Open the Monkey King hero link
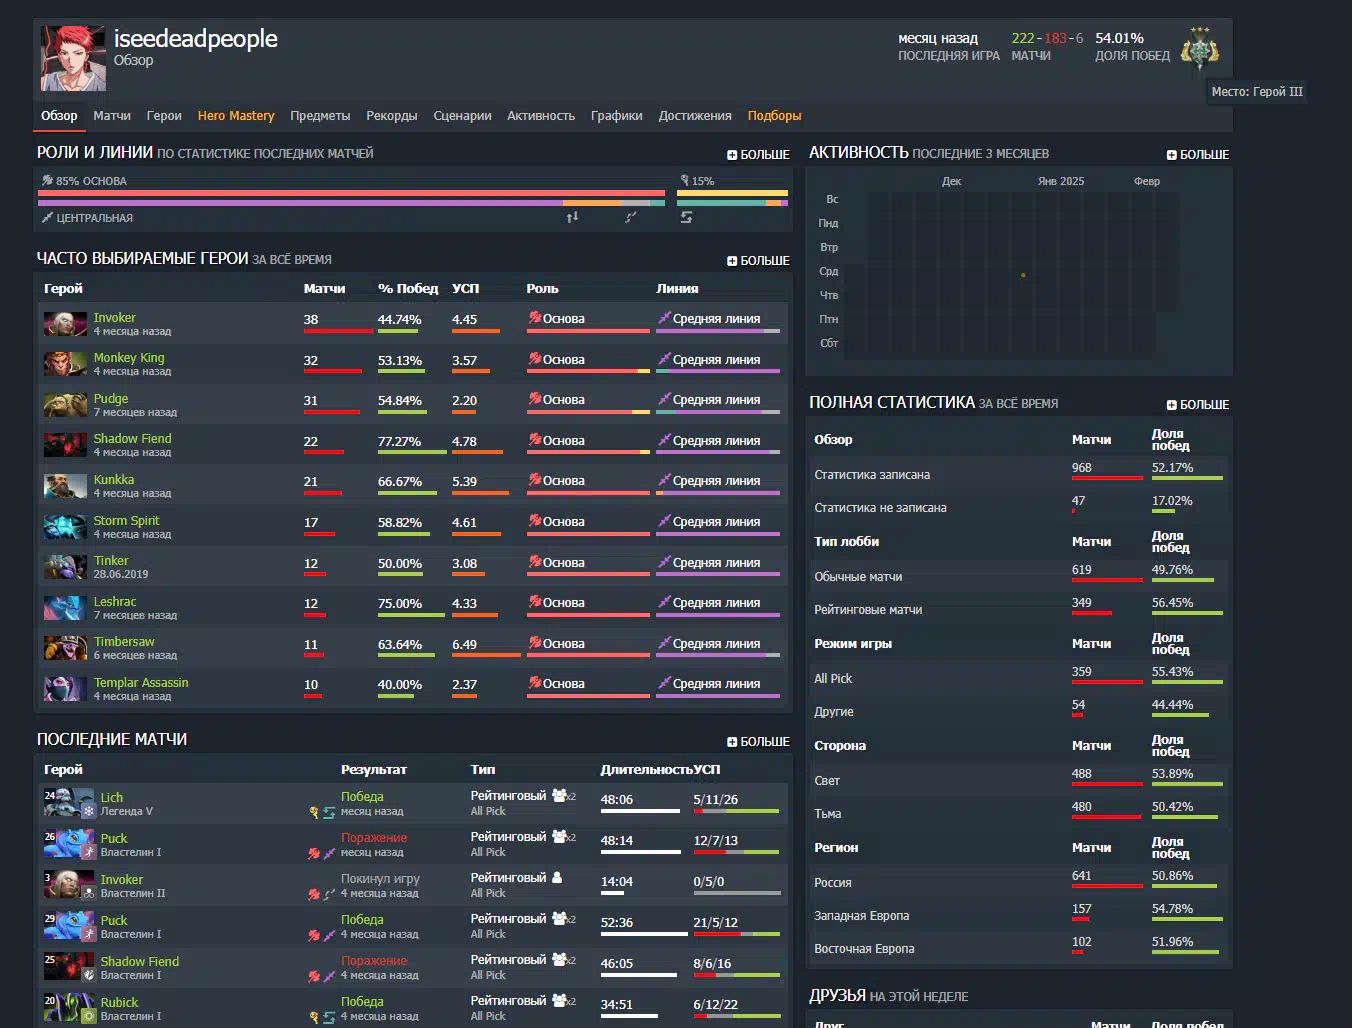The height and width of the screenshot is (1028, 1352). point(129,358)
